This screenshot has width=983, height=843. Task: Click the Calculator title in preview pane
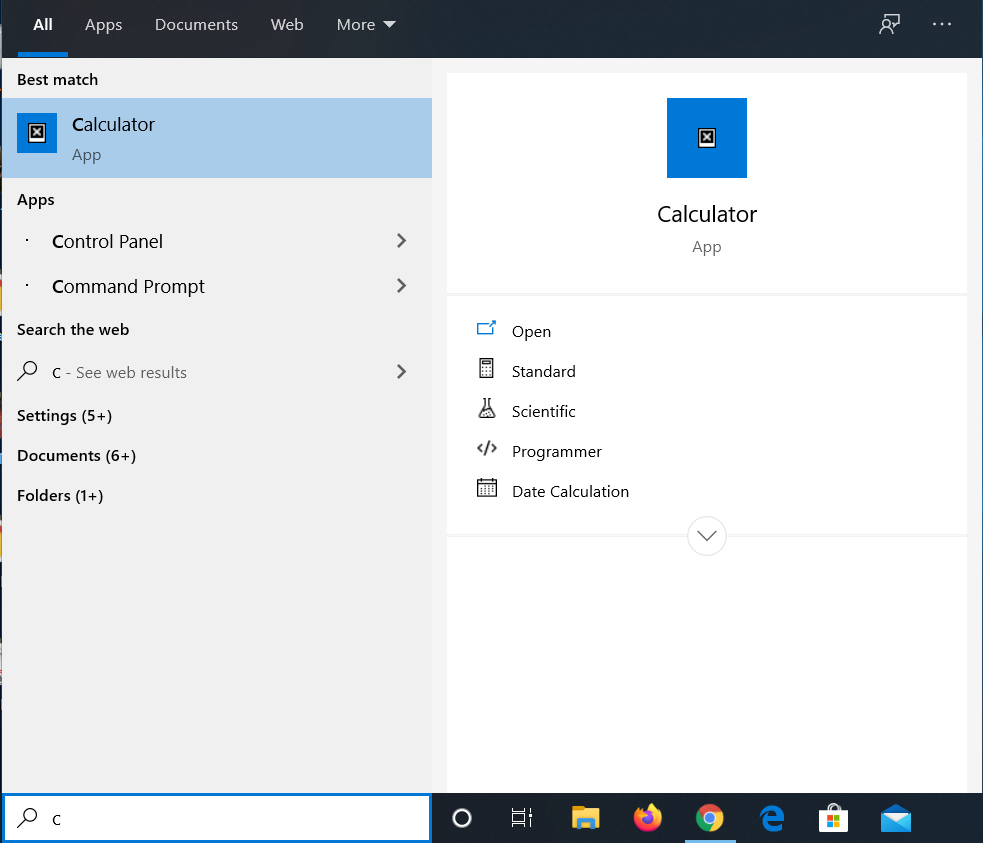pos(707,214)
